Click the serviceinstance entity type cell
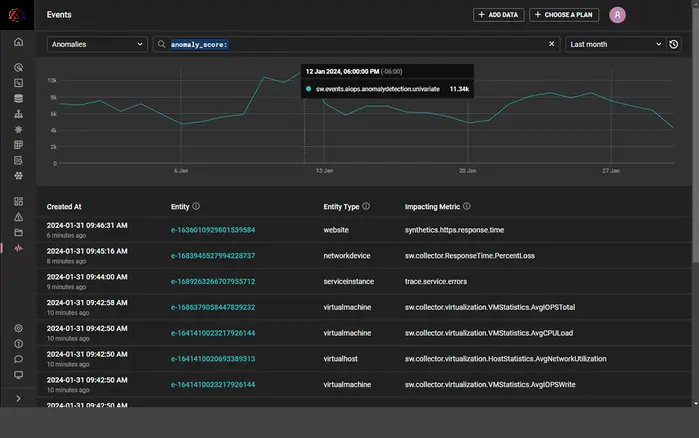 pyautogui.click(x=349, y=282)
